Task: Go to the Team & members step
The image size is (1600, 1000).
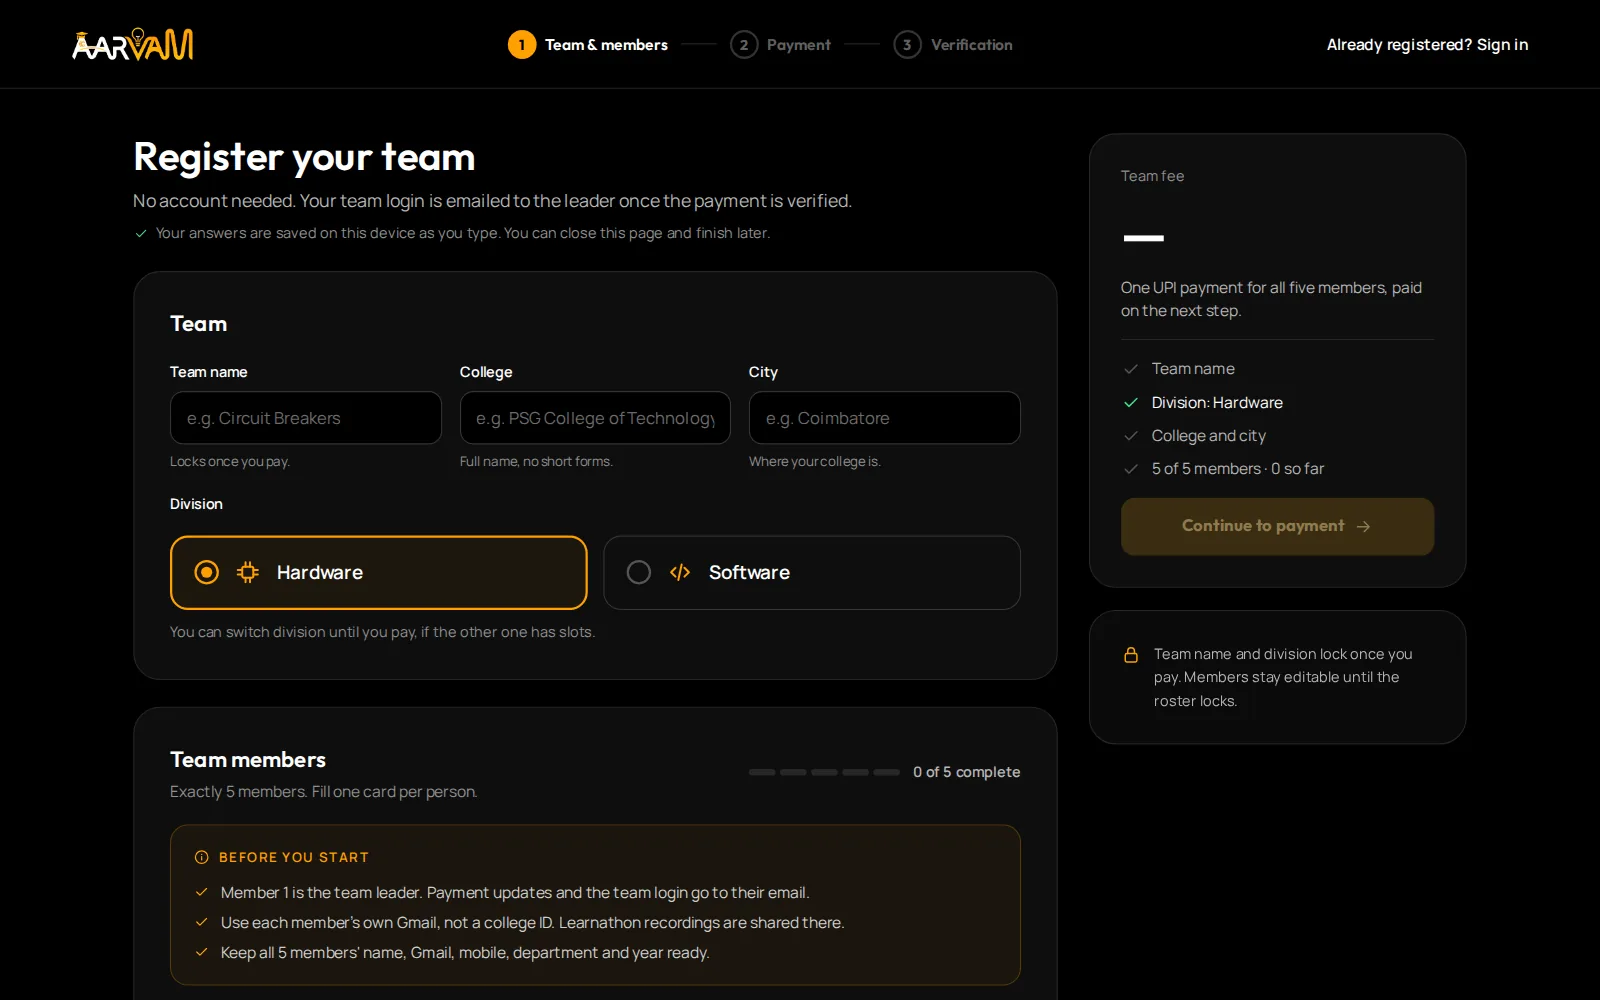Action: 588,45
